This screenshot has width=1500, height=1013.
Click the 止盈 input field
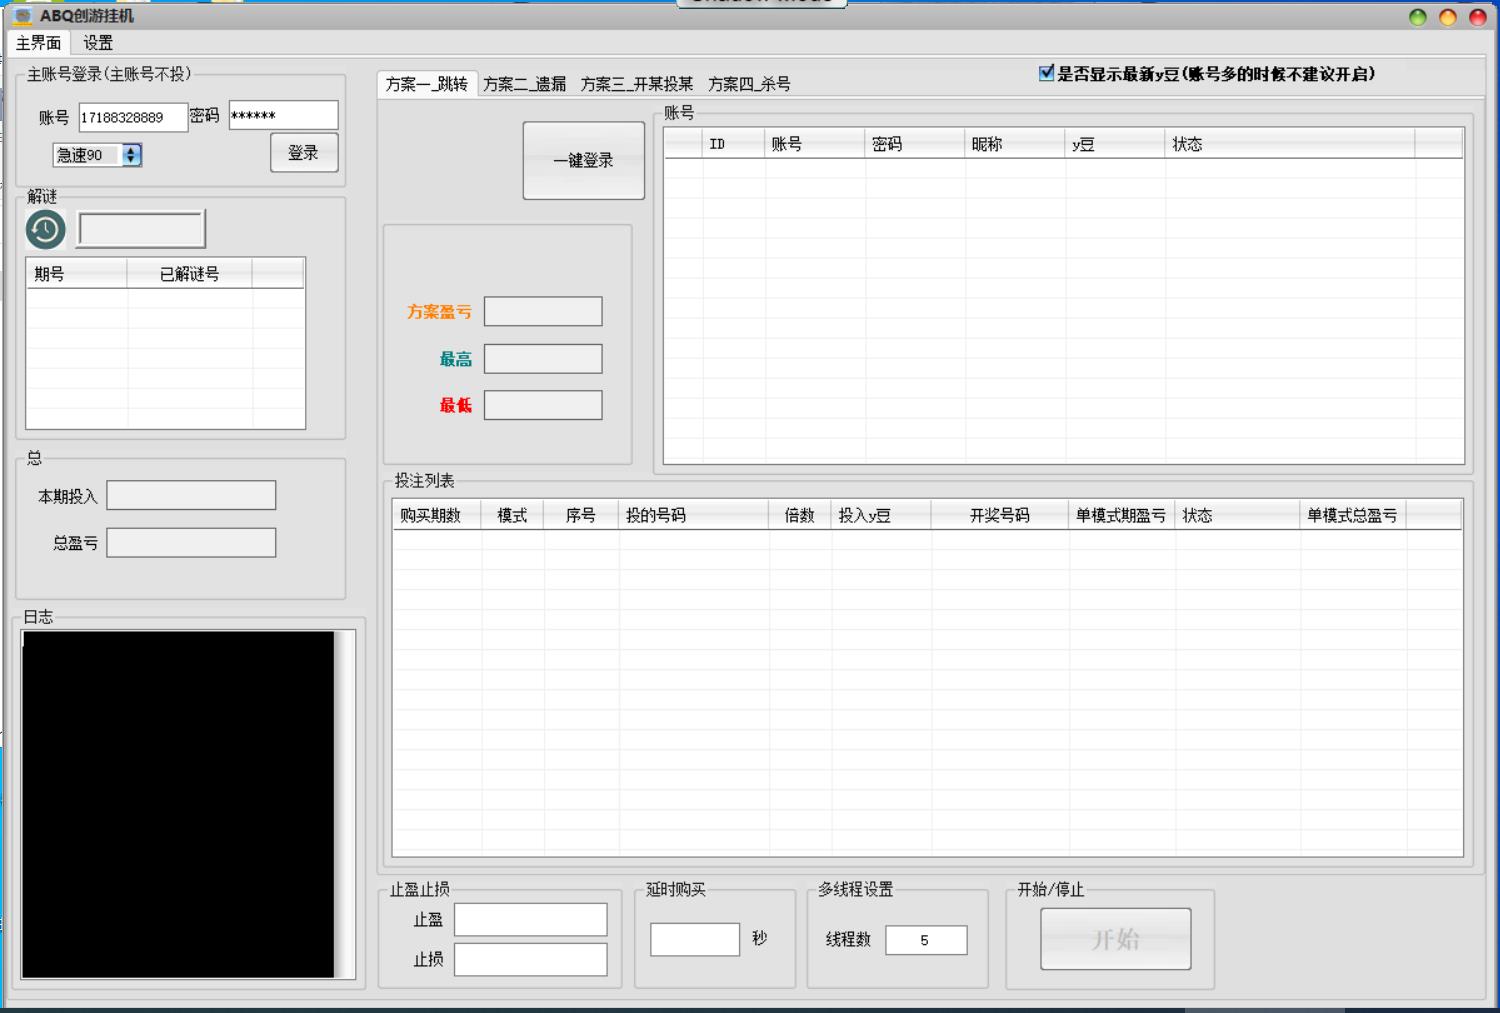[x=531, y=920]
